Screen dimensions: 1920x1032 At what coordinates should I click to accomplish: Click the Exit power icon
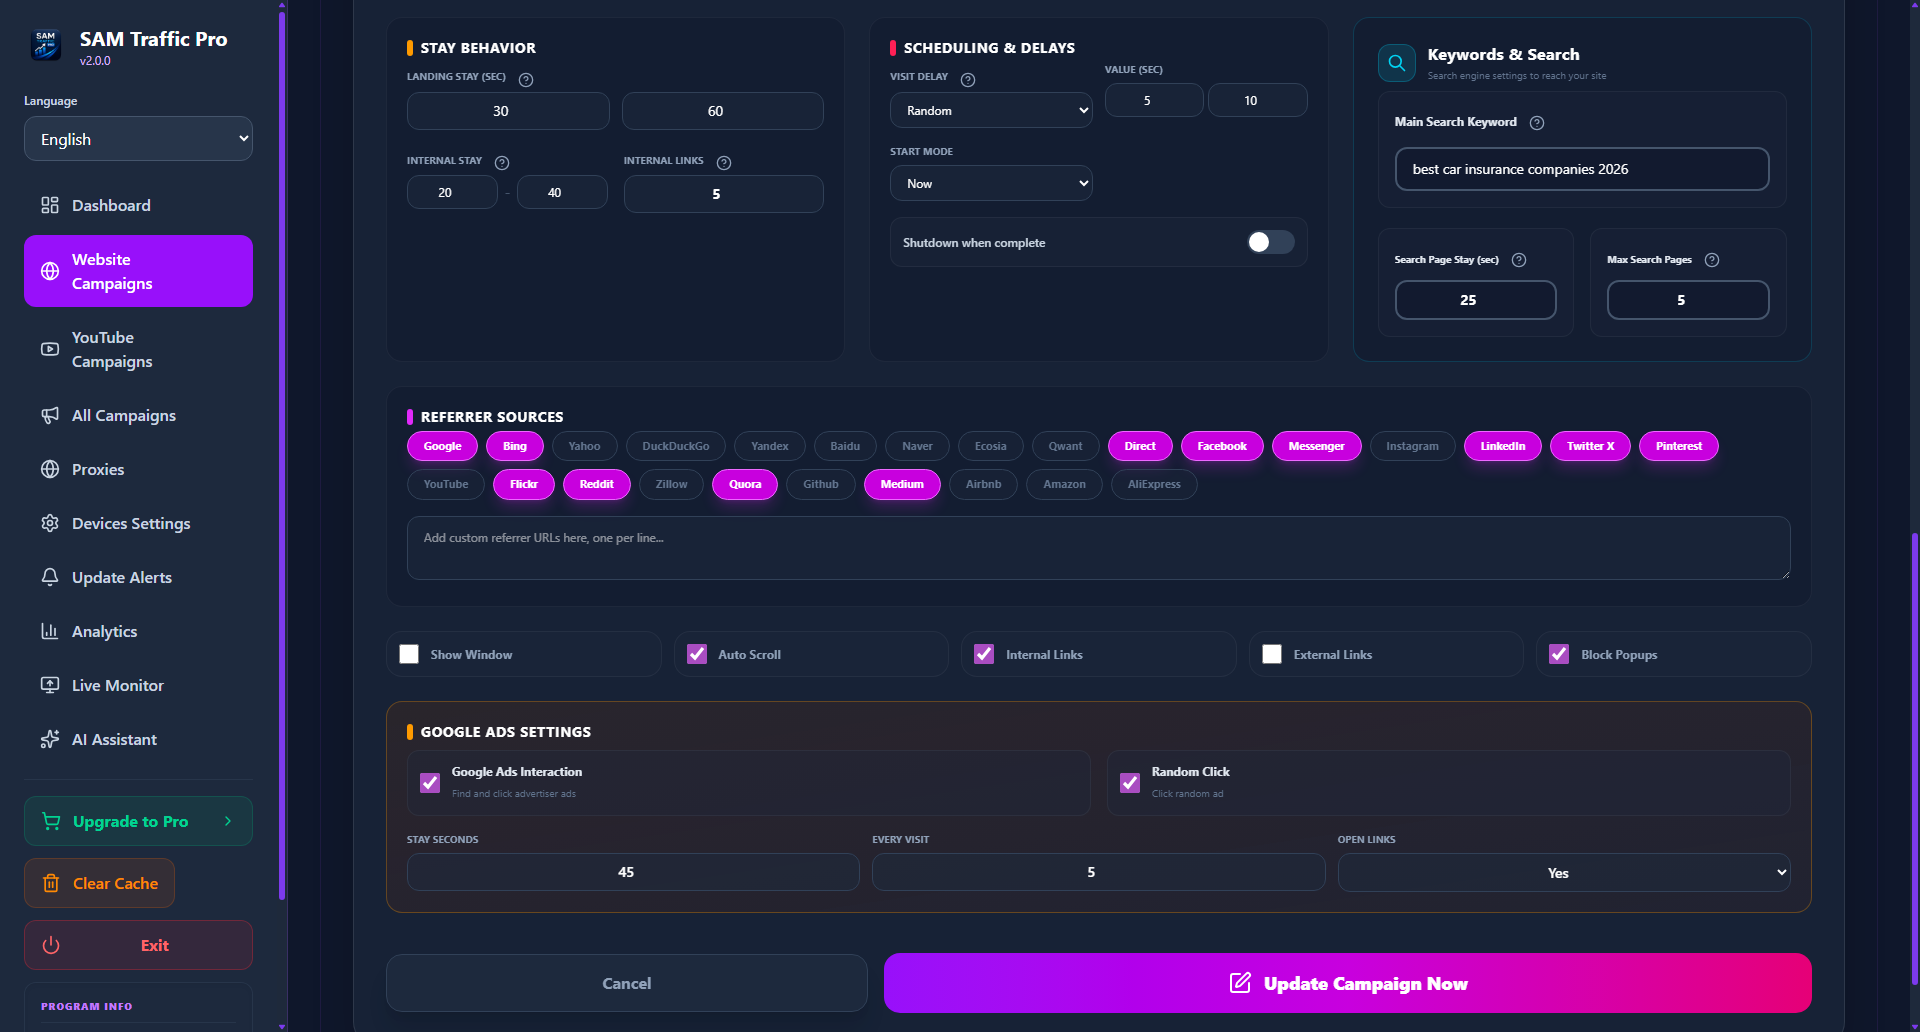pos(51,945)
